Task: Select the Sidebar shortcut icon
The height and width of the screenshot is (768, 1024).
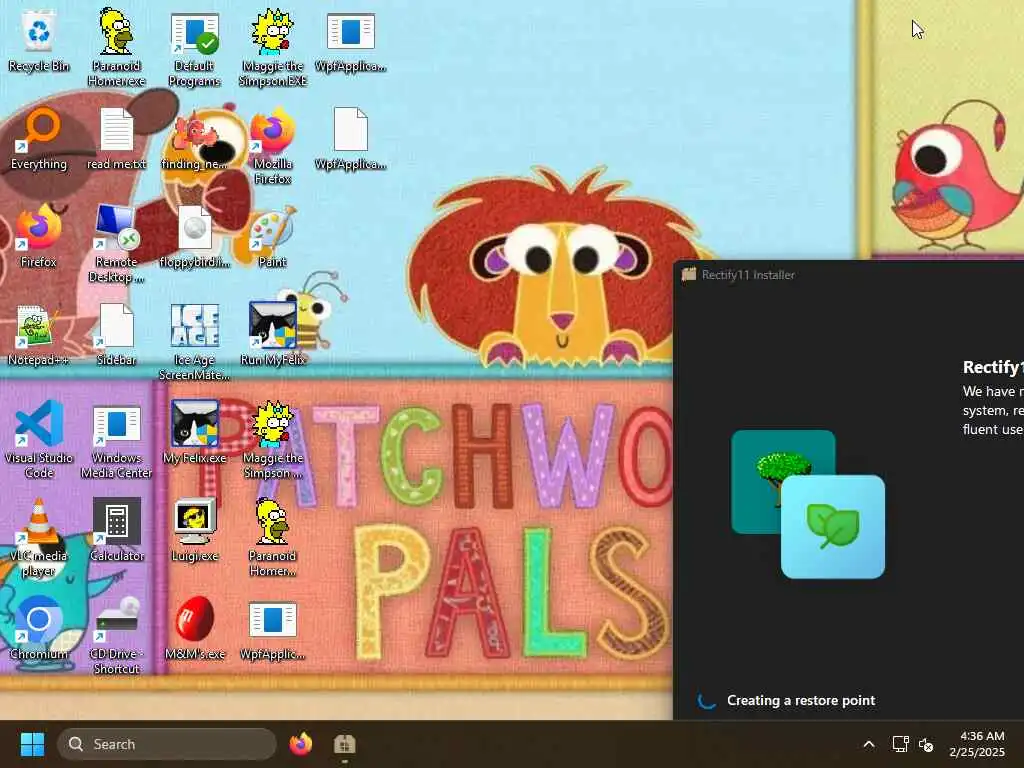Action: coord(116,334)
